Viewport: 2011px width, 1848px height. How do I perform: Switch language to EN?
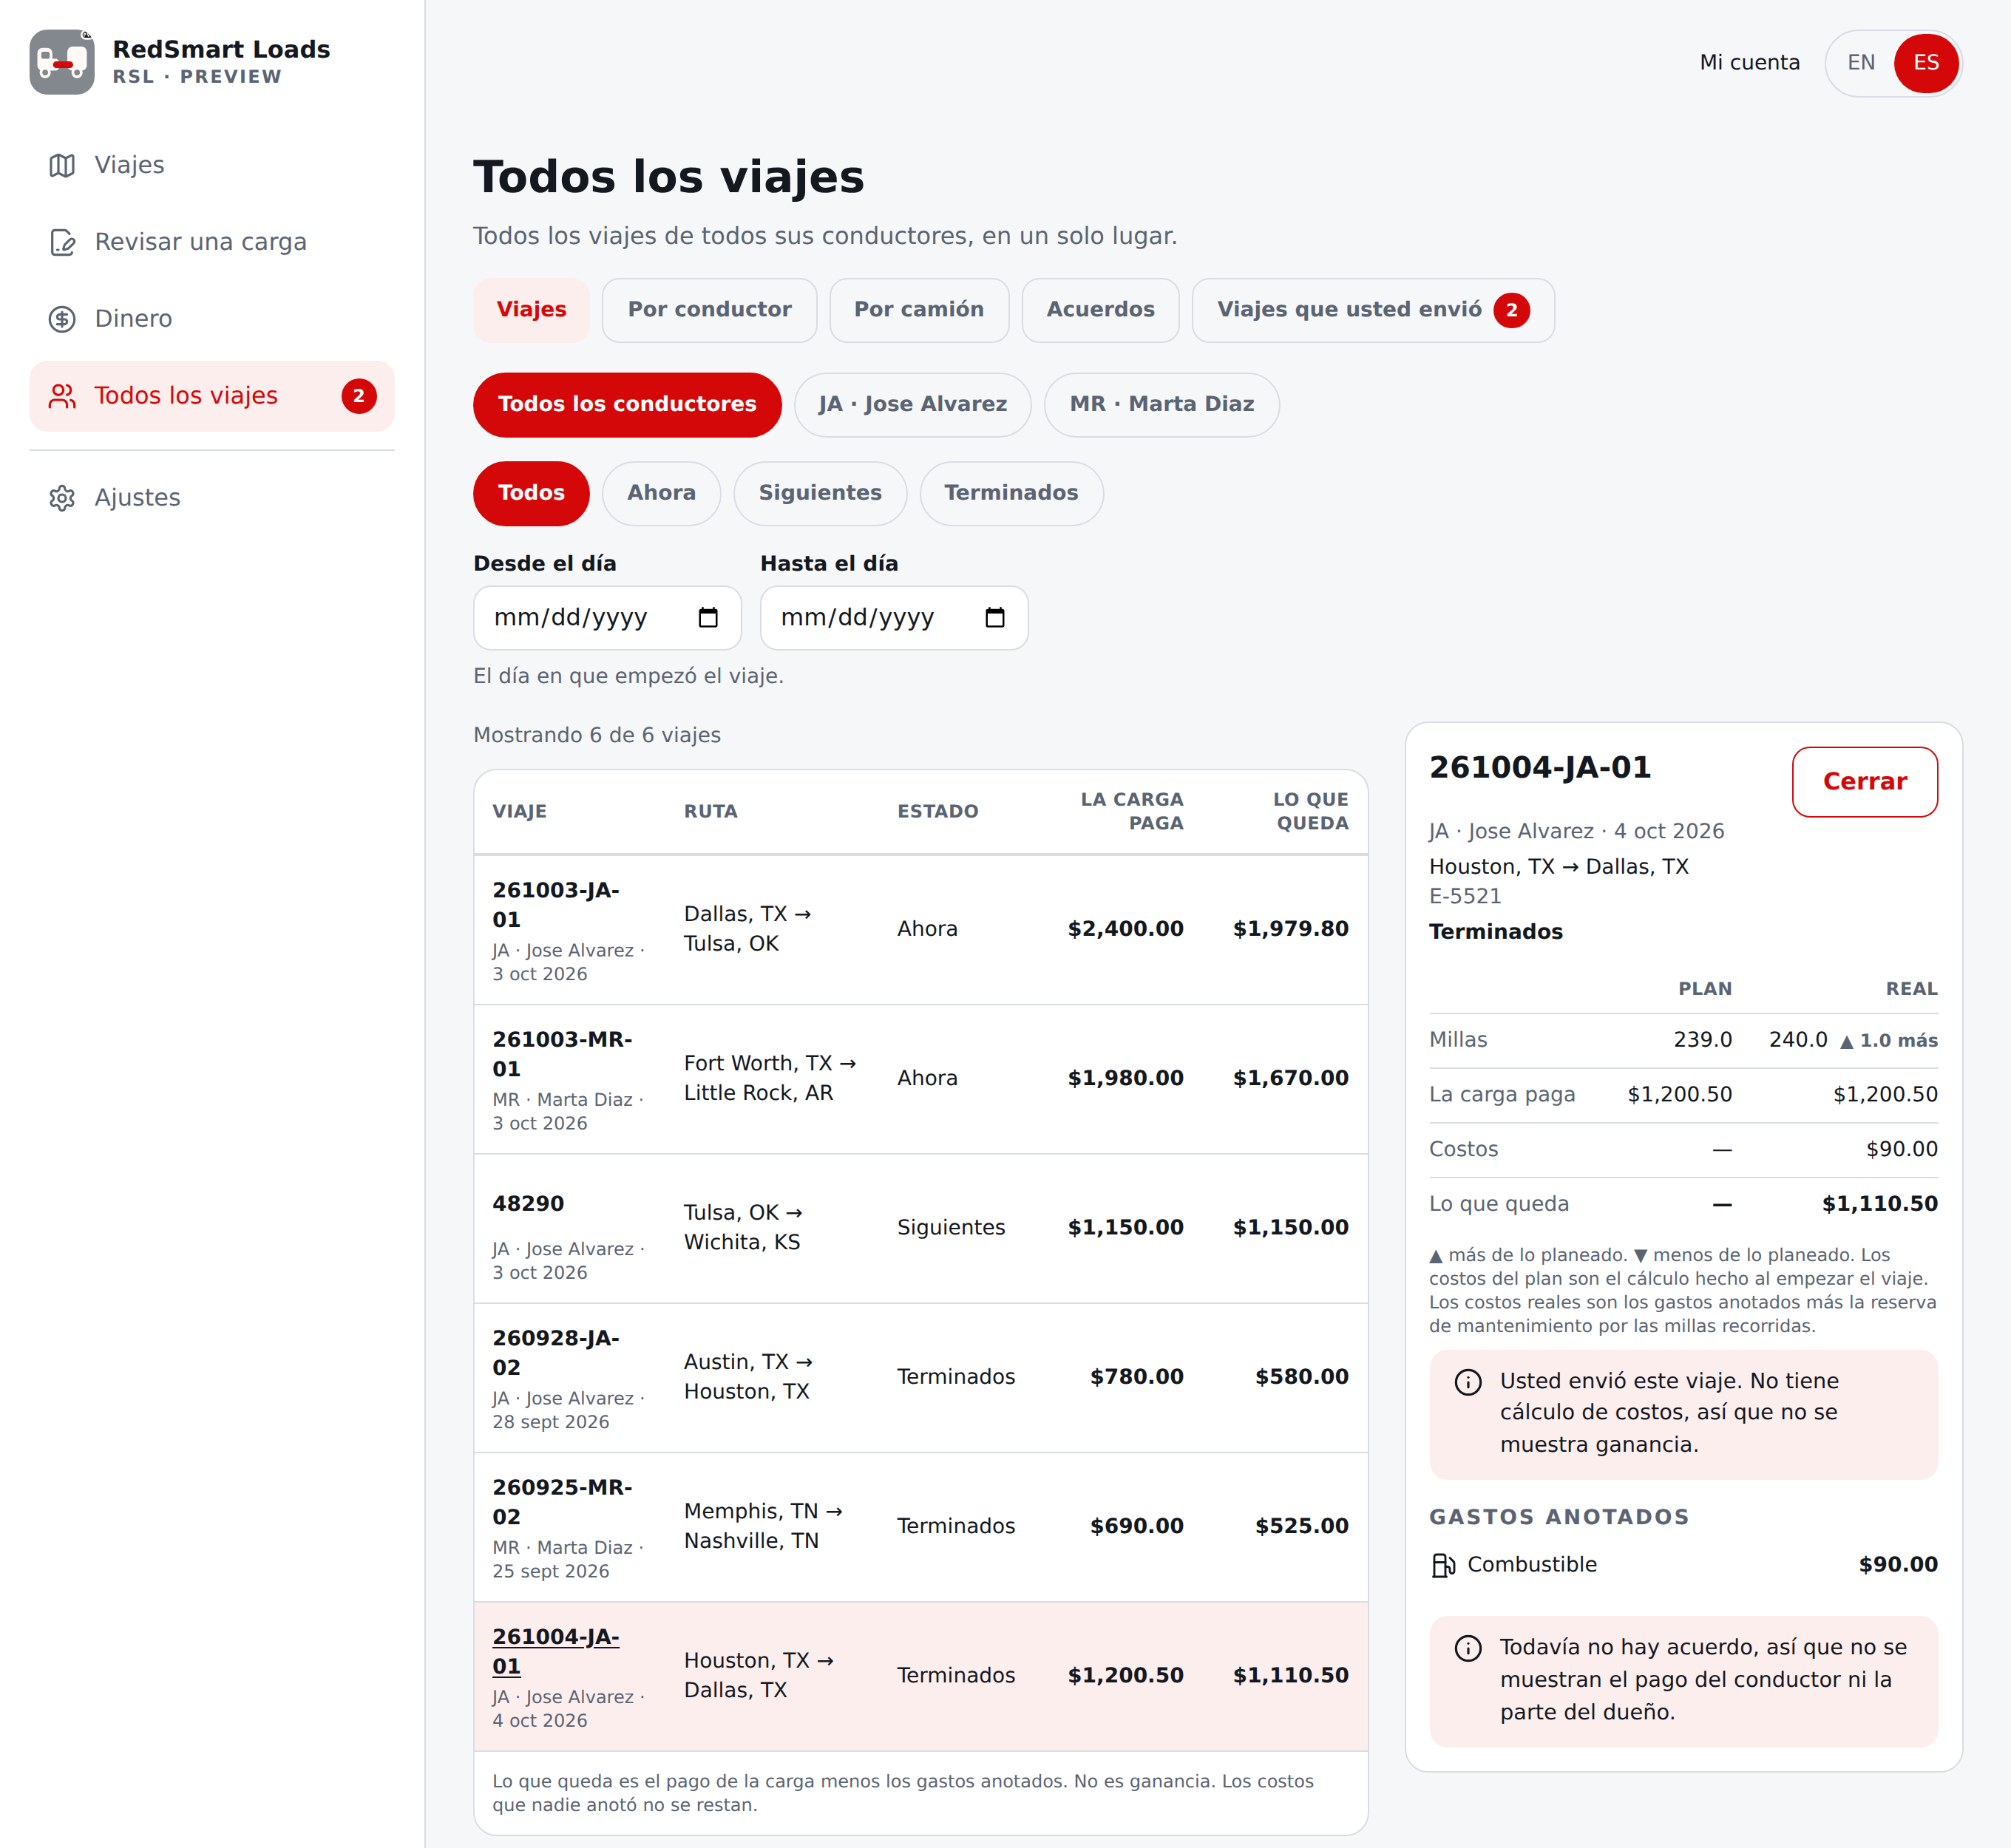[x=1860, y=63]
